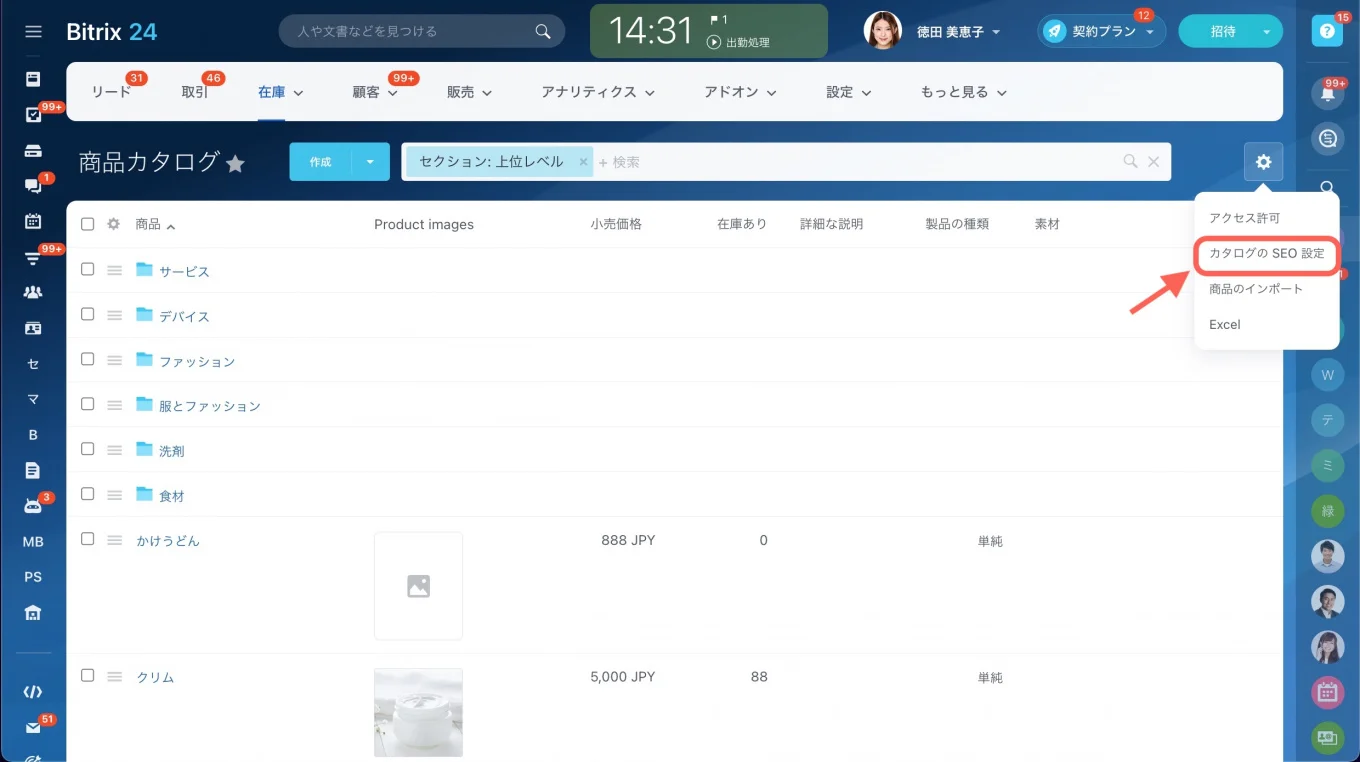Select the checkbox for かけうどん product
The width and height of the screenshot is (1360, 762).
[87, 538]
